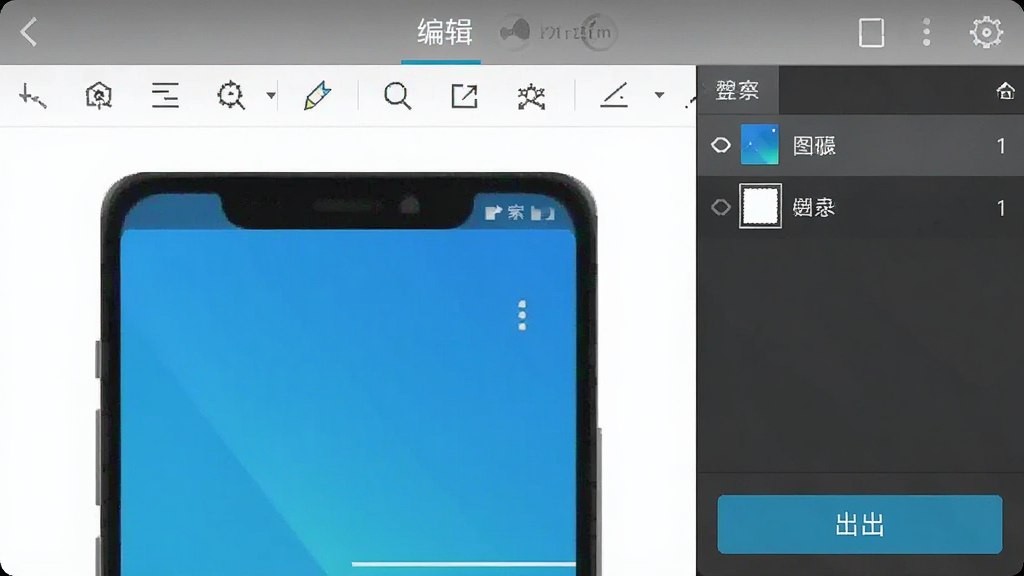The image size is (1024, 576).
Task: Toggle visibility of the white layer
Action: pos(721,207)
